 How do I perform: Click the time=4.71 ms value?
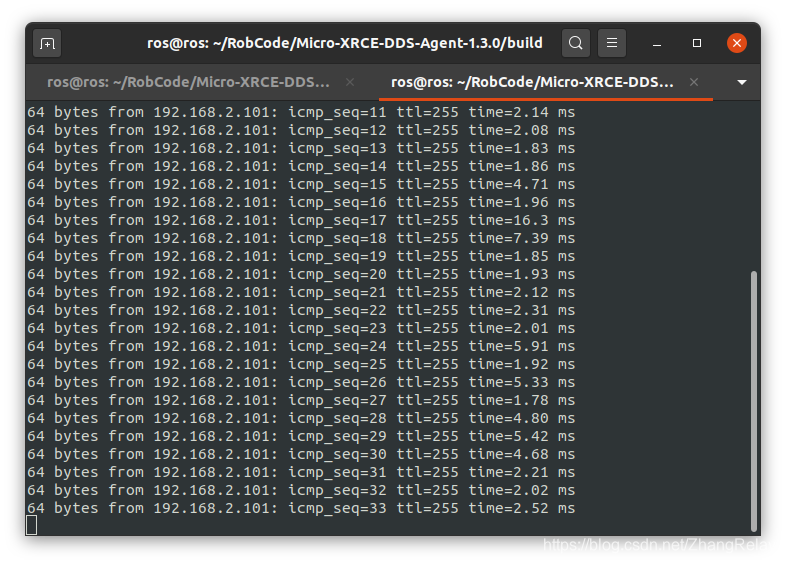coord(522,184)
